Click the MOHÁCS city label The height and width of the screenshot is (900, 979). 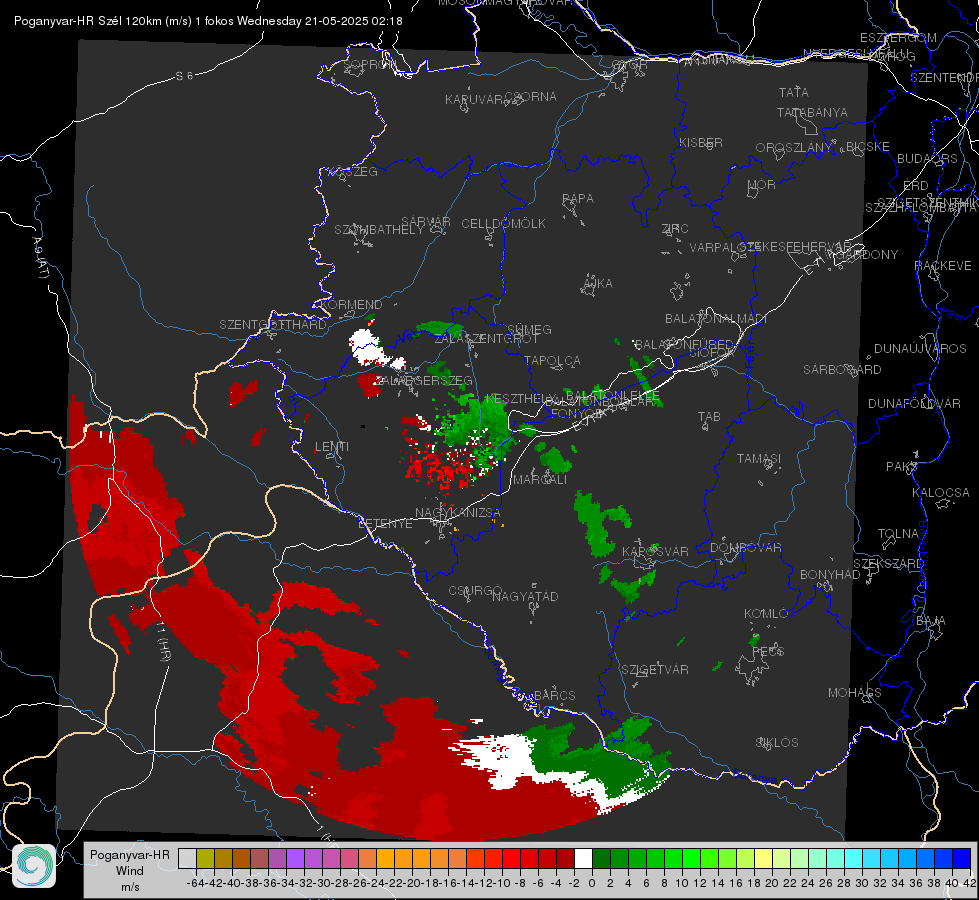pyautogui.click(x=854, y=693)
